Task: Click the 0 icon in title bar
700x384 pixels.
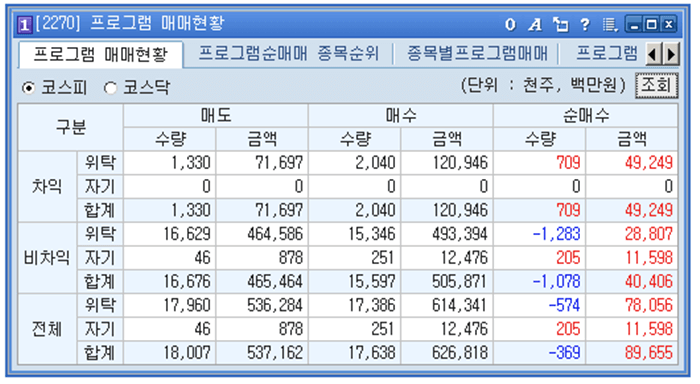Action: pyautogui.click(x=510, y=25)
